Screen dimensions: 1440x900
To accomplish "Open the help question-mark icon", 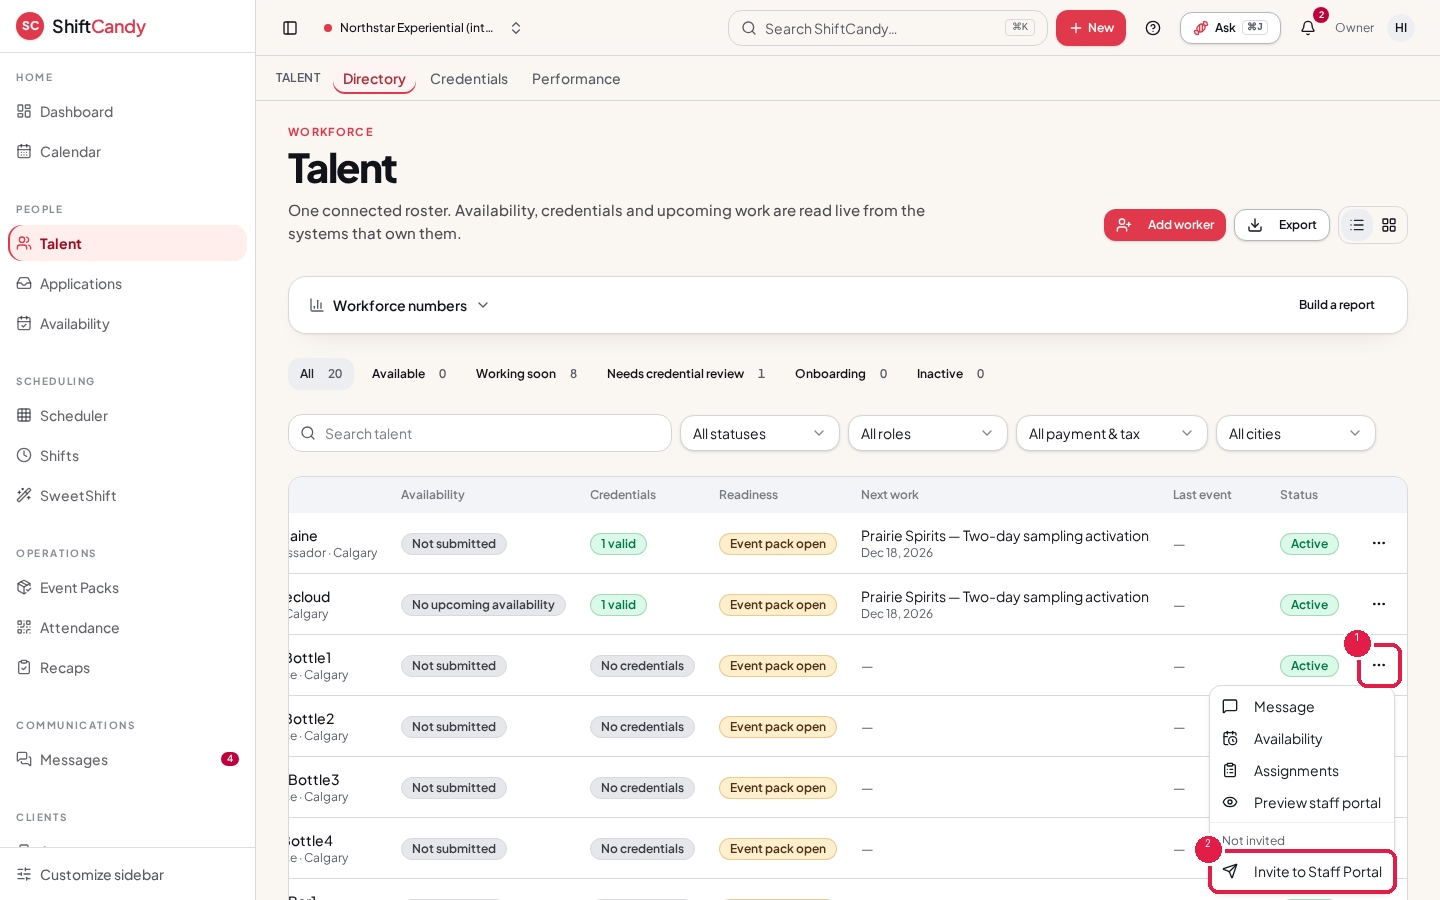I will coord(1153,28).
